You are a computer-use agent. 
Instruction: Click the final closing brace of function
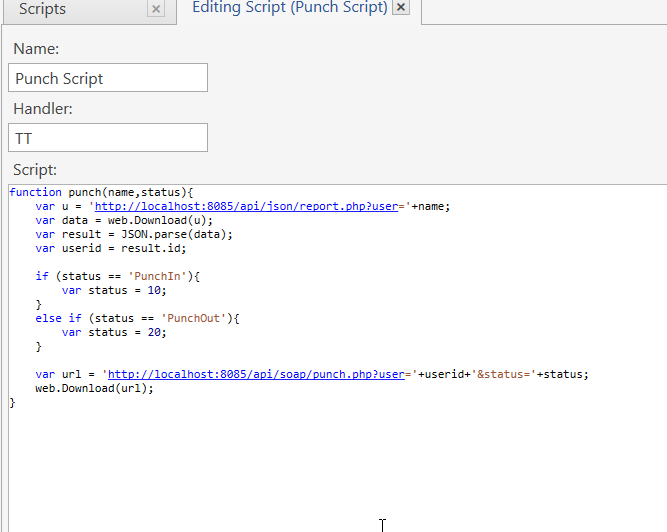[13, 402]
